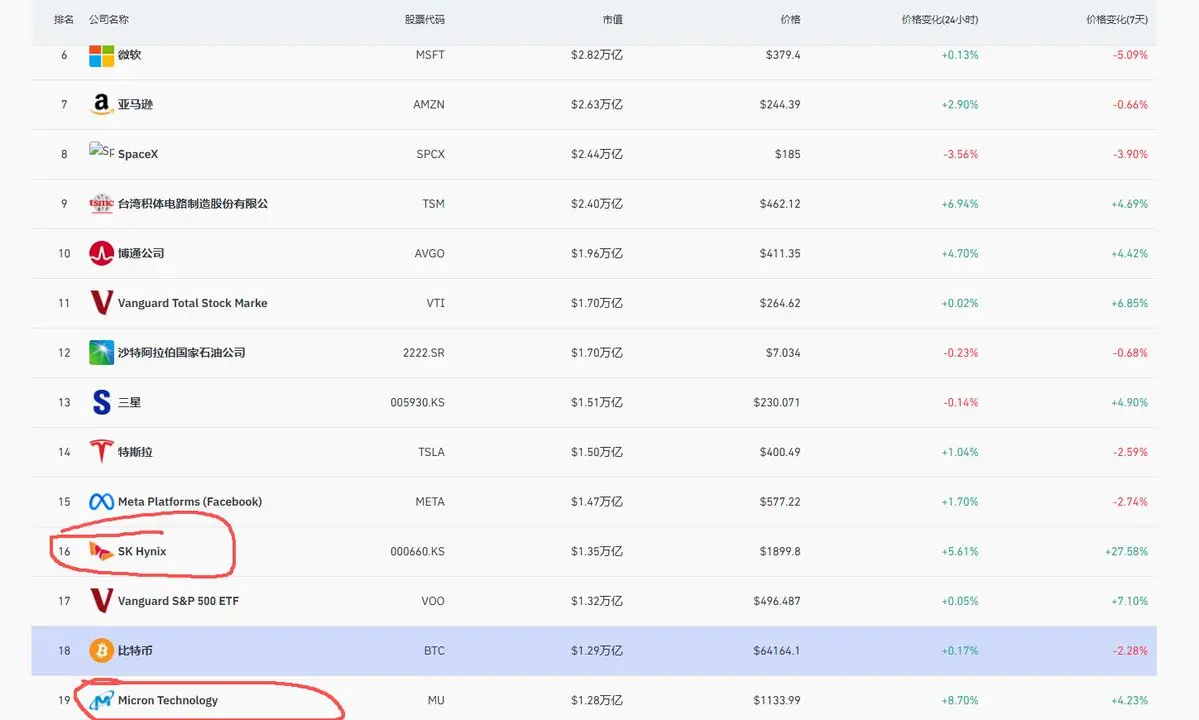Click the +6.94% TSM daily change

coord(960,204)
